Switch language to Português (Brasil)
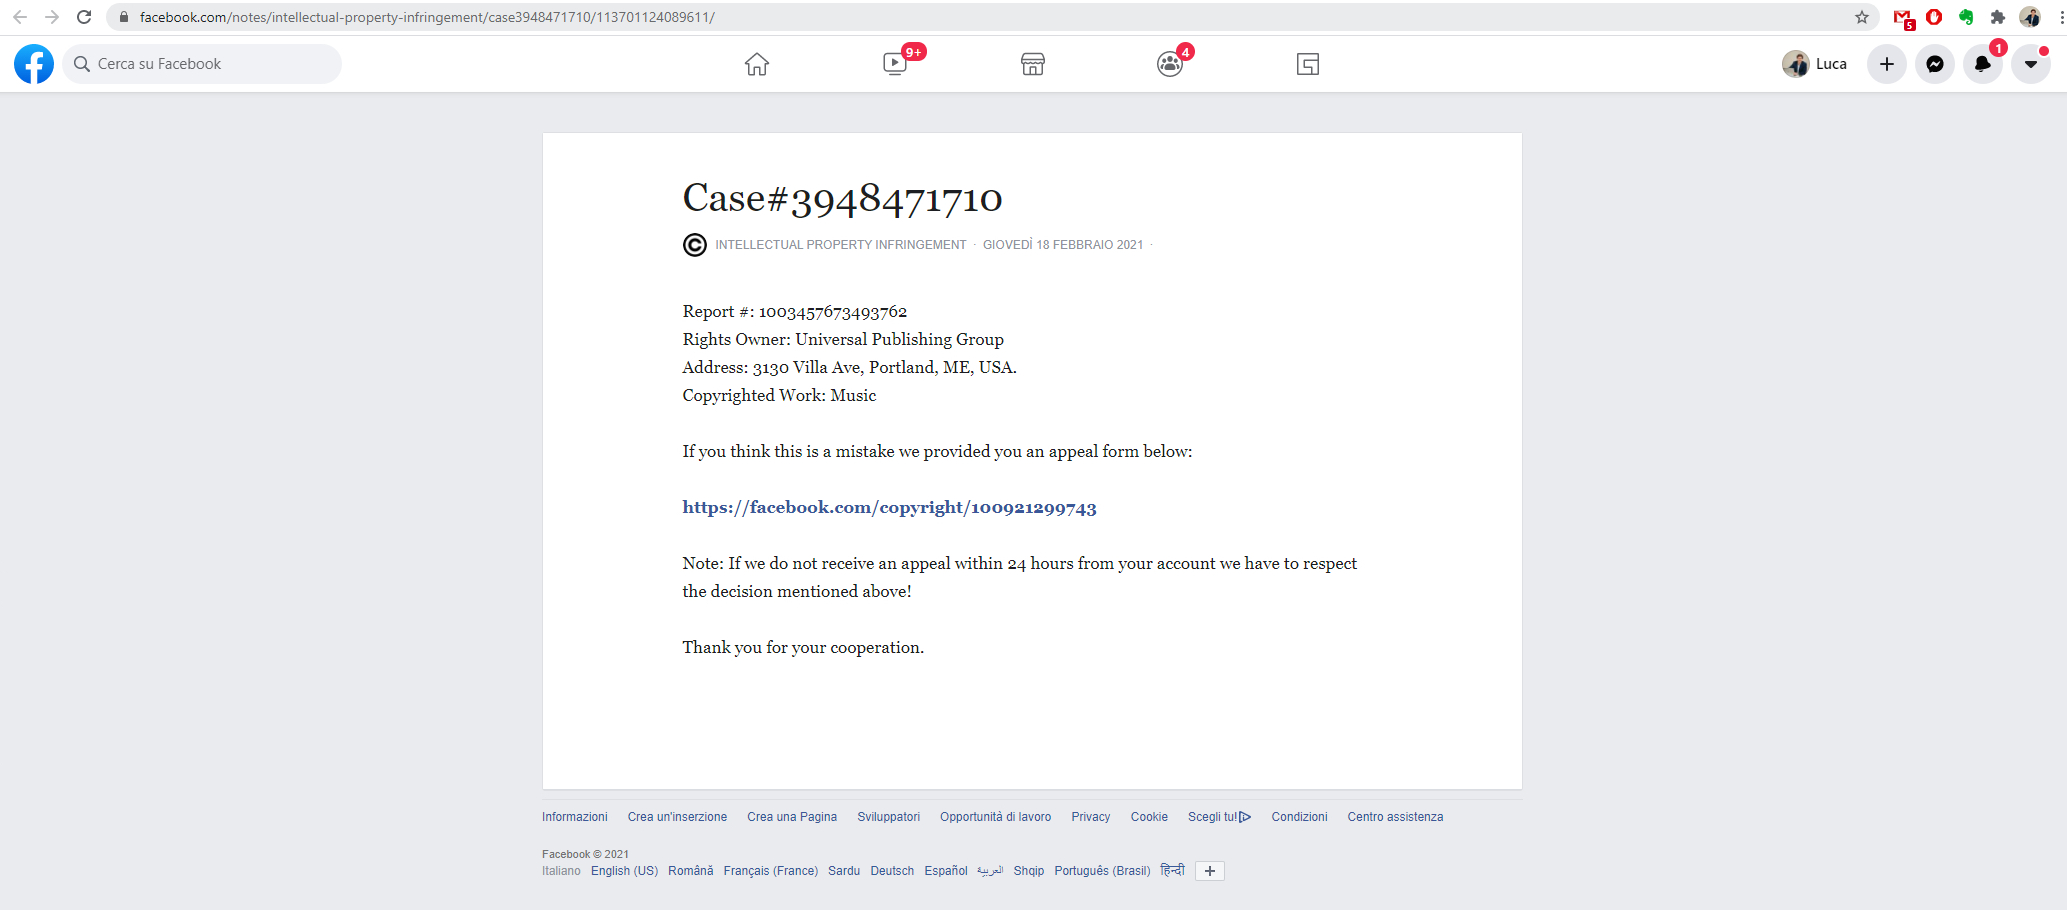The height and width of the screenshot is (910, 2067). (x=1102, y=871)
